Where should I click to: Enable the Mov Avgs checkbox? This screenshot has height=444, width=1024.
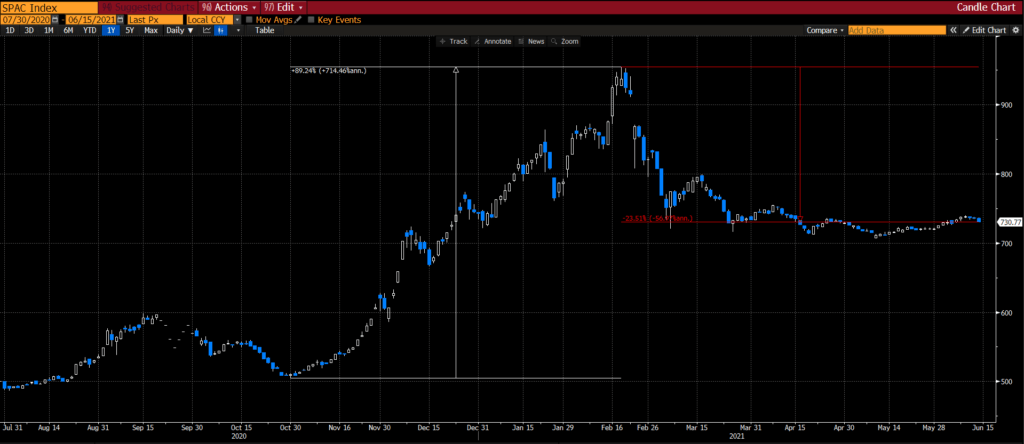pos(249,20)
